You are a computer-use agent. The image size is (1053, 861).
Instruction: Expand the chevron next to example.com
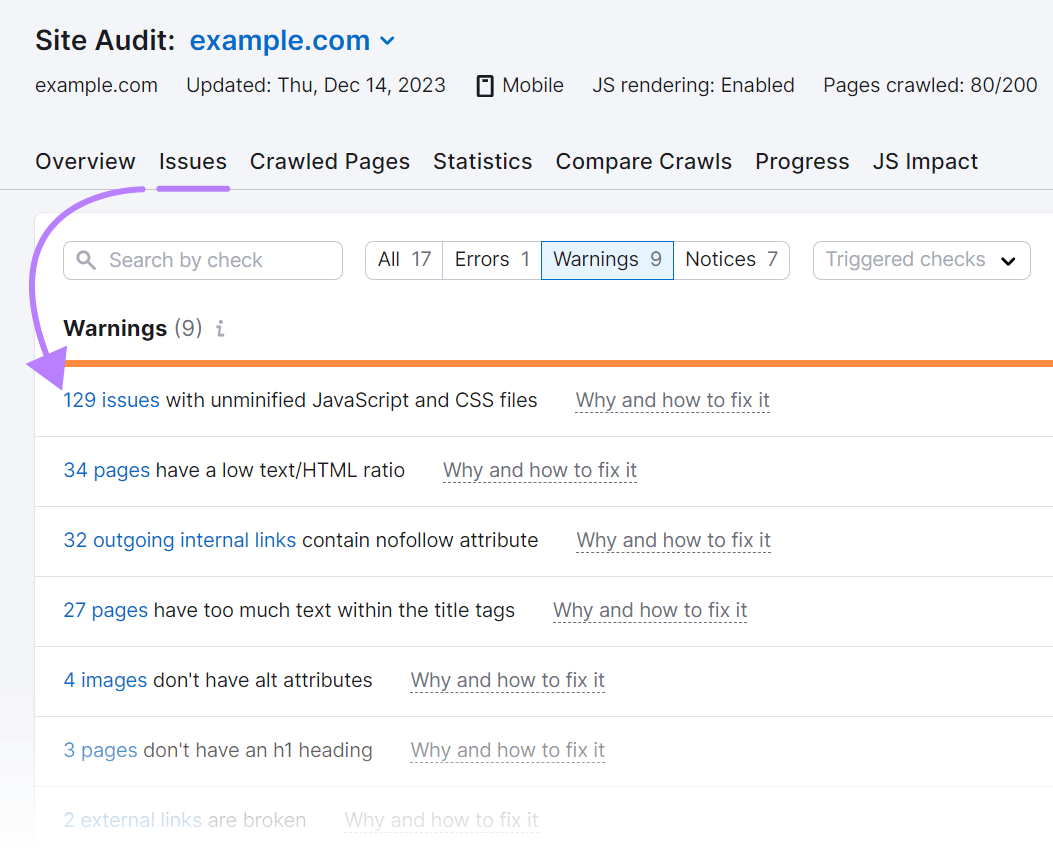[388, 42]
